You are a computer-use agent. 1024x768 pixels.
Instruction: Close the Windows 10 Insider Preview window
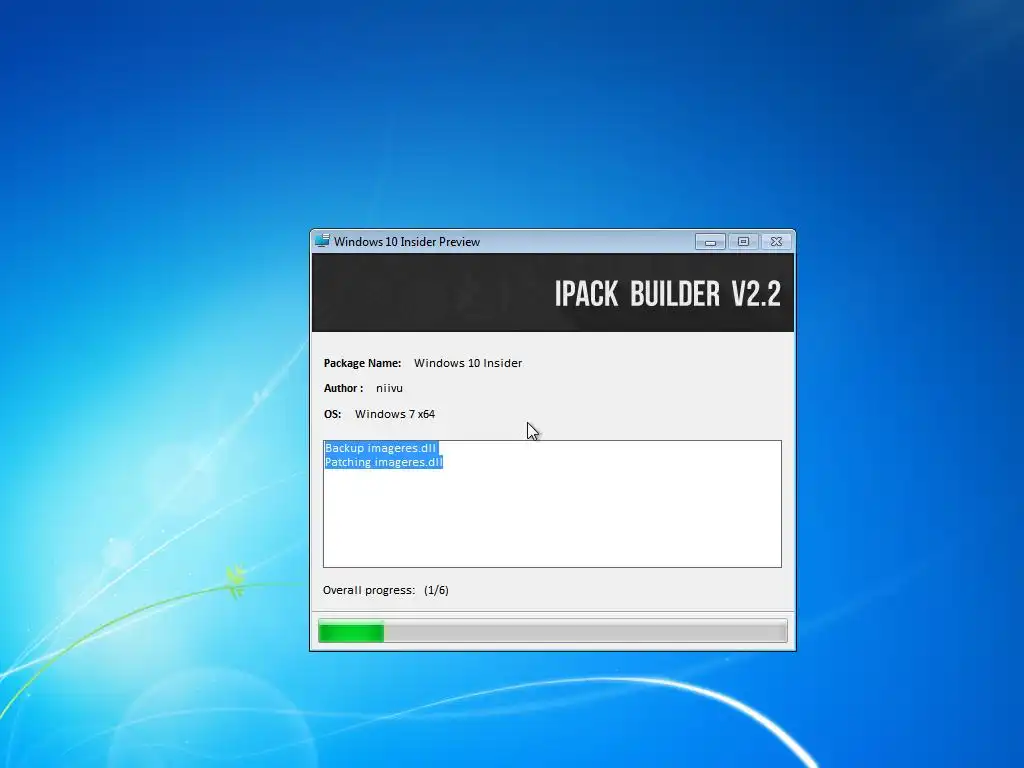[776, 242]
